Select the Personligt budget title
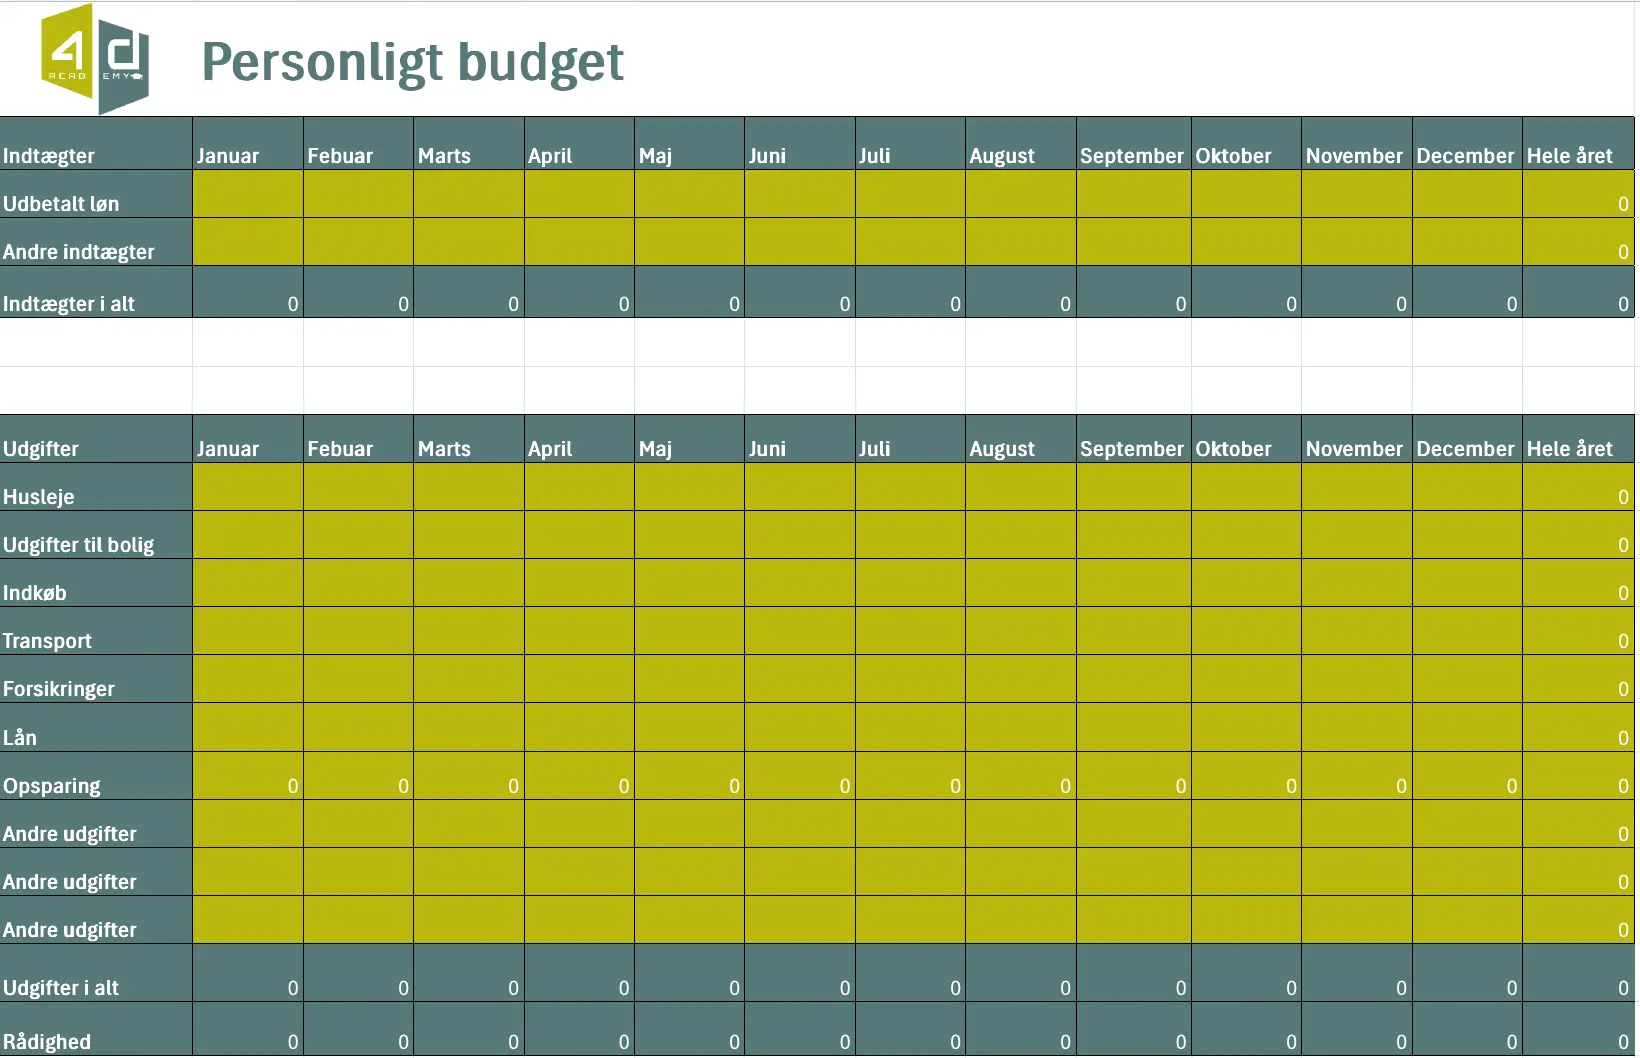The width and height of the screenshot is (1640, 1058). pos(412,62)
